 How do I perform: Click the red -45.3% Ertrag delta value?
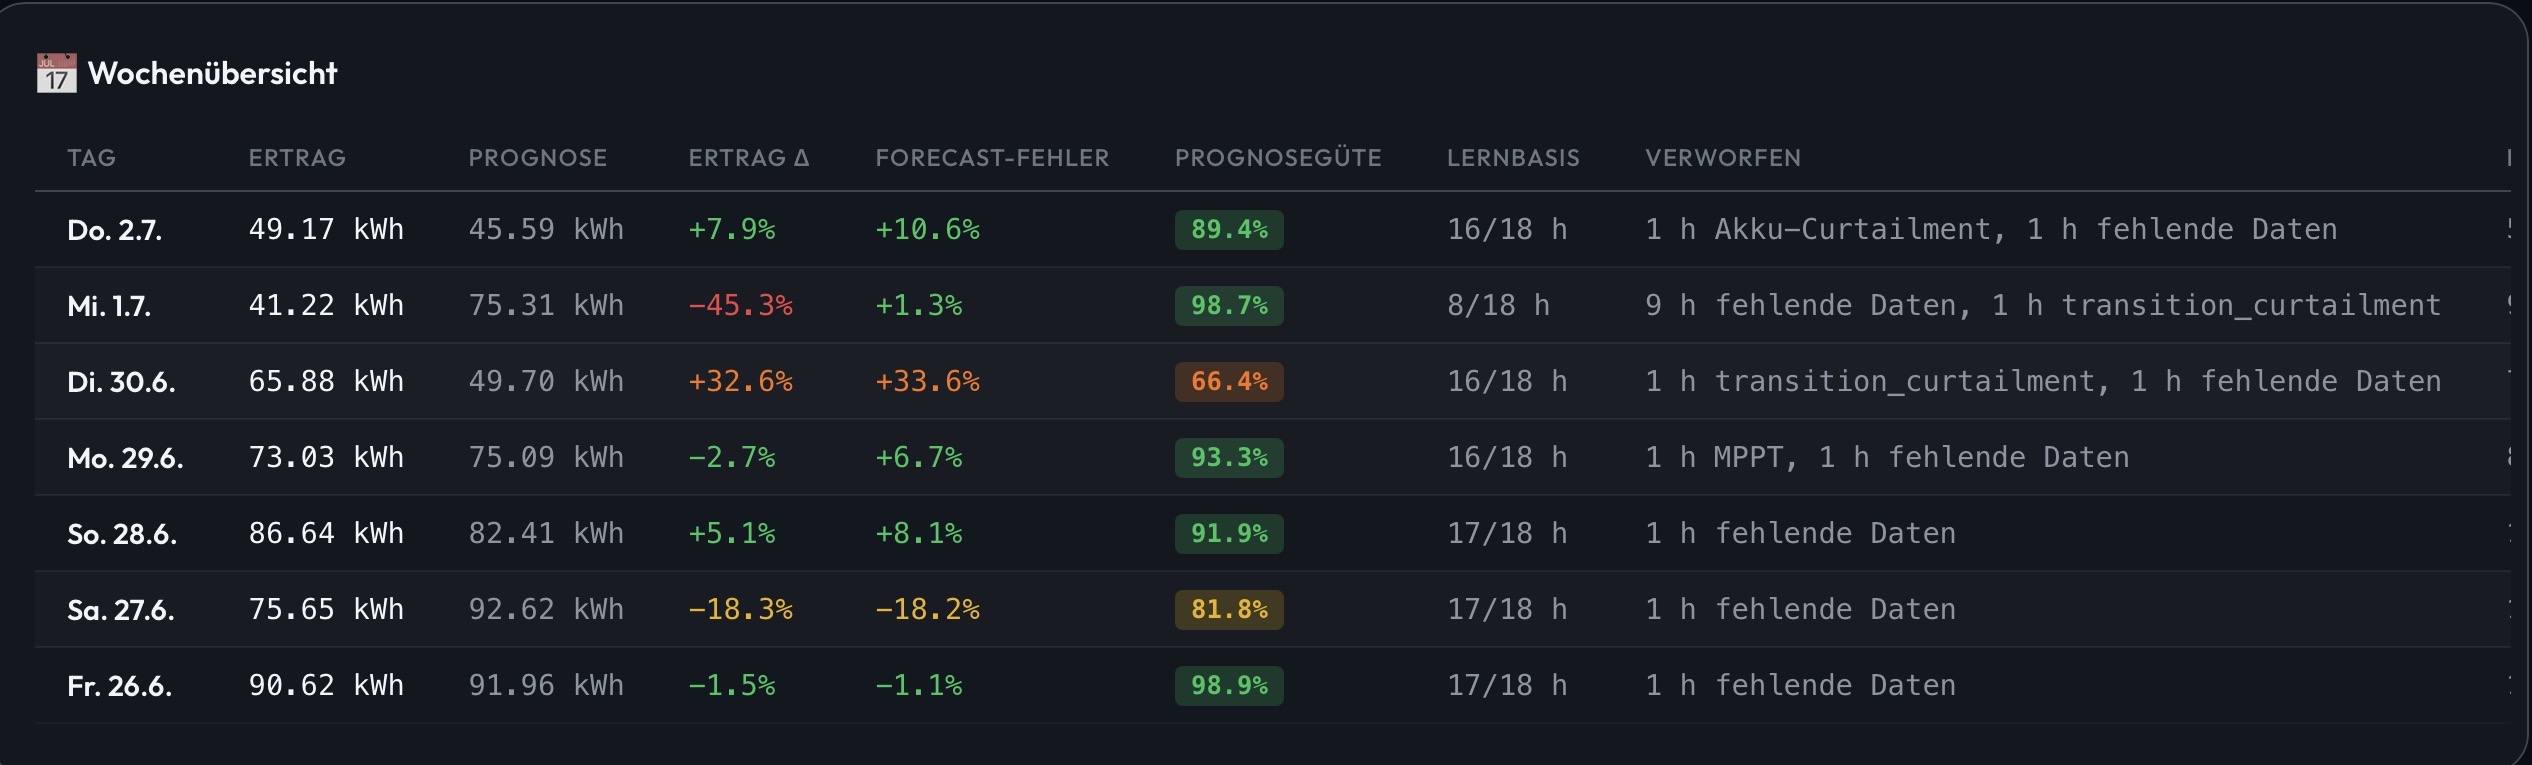pyautogui.click(x=740, y=306)
